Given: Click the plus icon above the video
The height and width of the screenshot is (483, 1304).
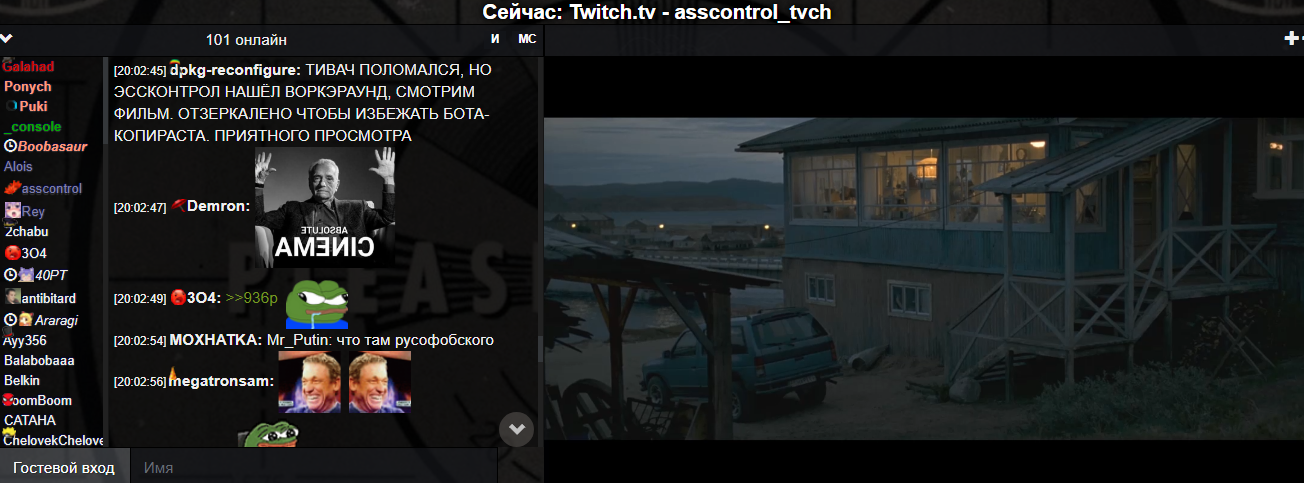Looking at the screenshot, I should pos(1290,39).
